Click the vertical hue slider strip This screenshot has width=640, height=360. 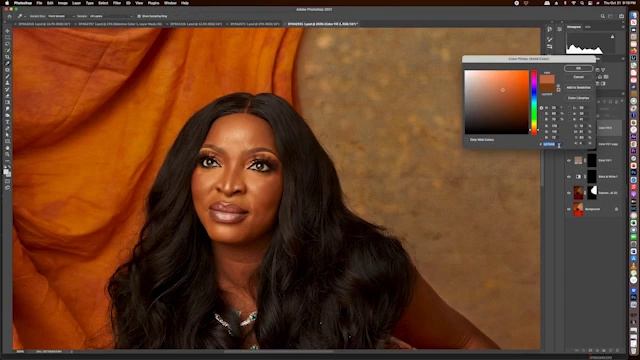534,102
